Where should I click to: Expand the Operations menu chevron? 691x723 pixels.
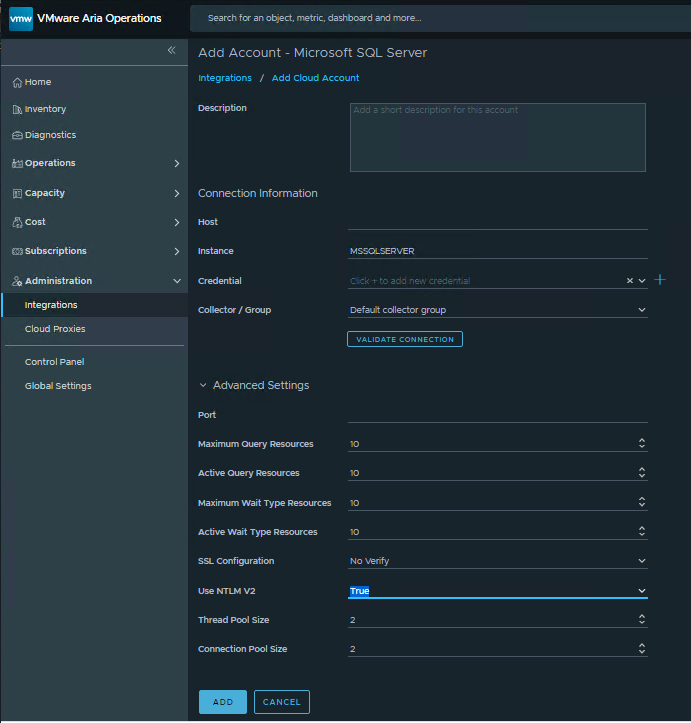tap(177, 163)
